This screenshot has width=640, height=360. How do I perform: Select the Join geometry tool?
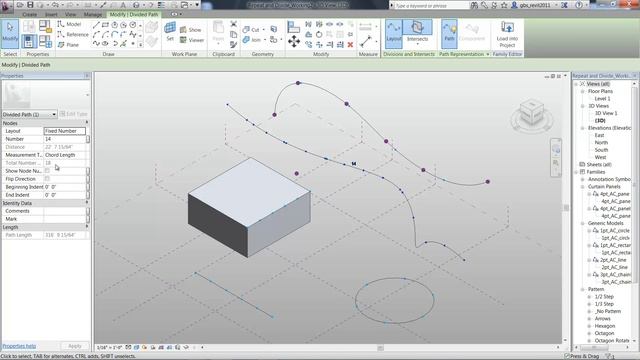click(x=251, y=40)
